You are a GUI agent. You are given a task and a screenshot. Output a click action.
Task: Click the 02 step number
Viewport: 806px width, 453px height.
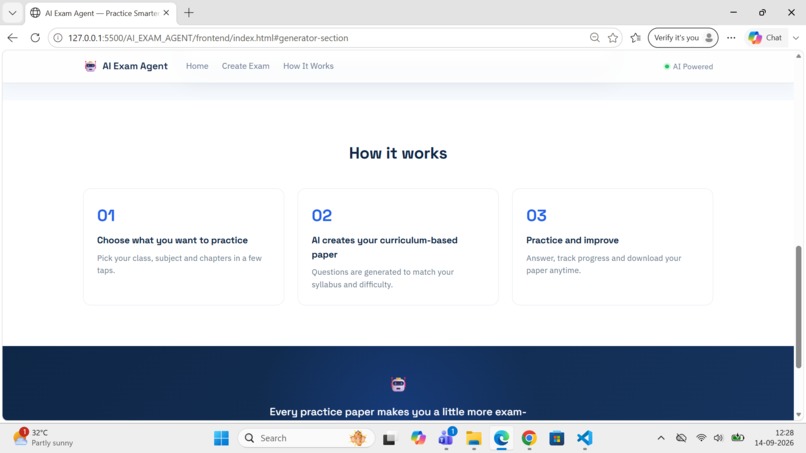[x=322, y=215]
